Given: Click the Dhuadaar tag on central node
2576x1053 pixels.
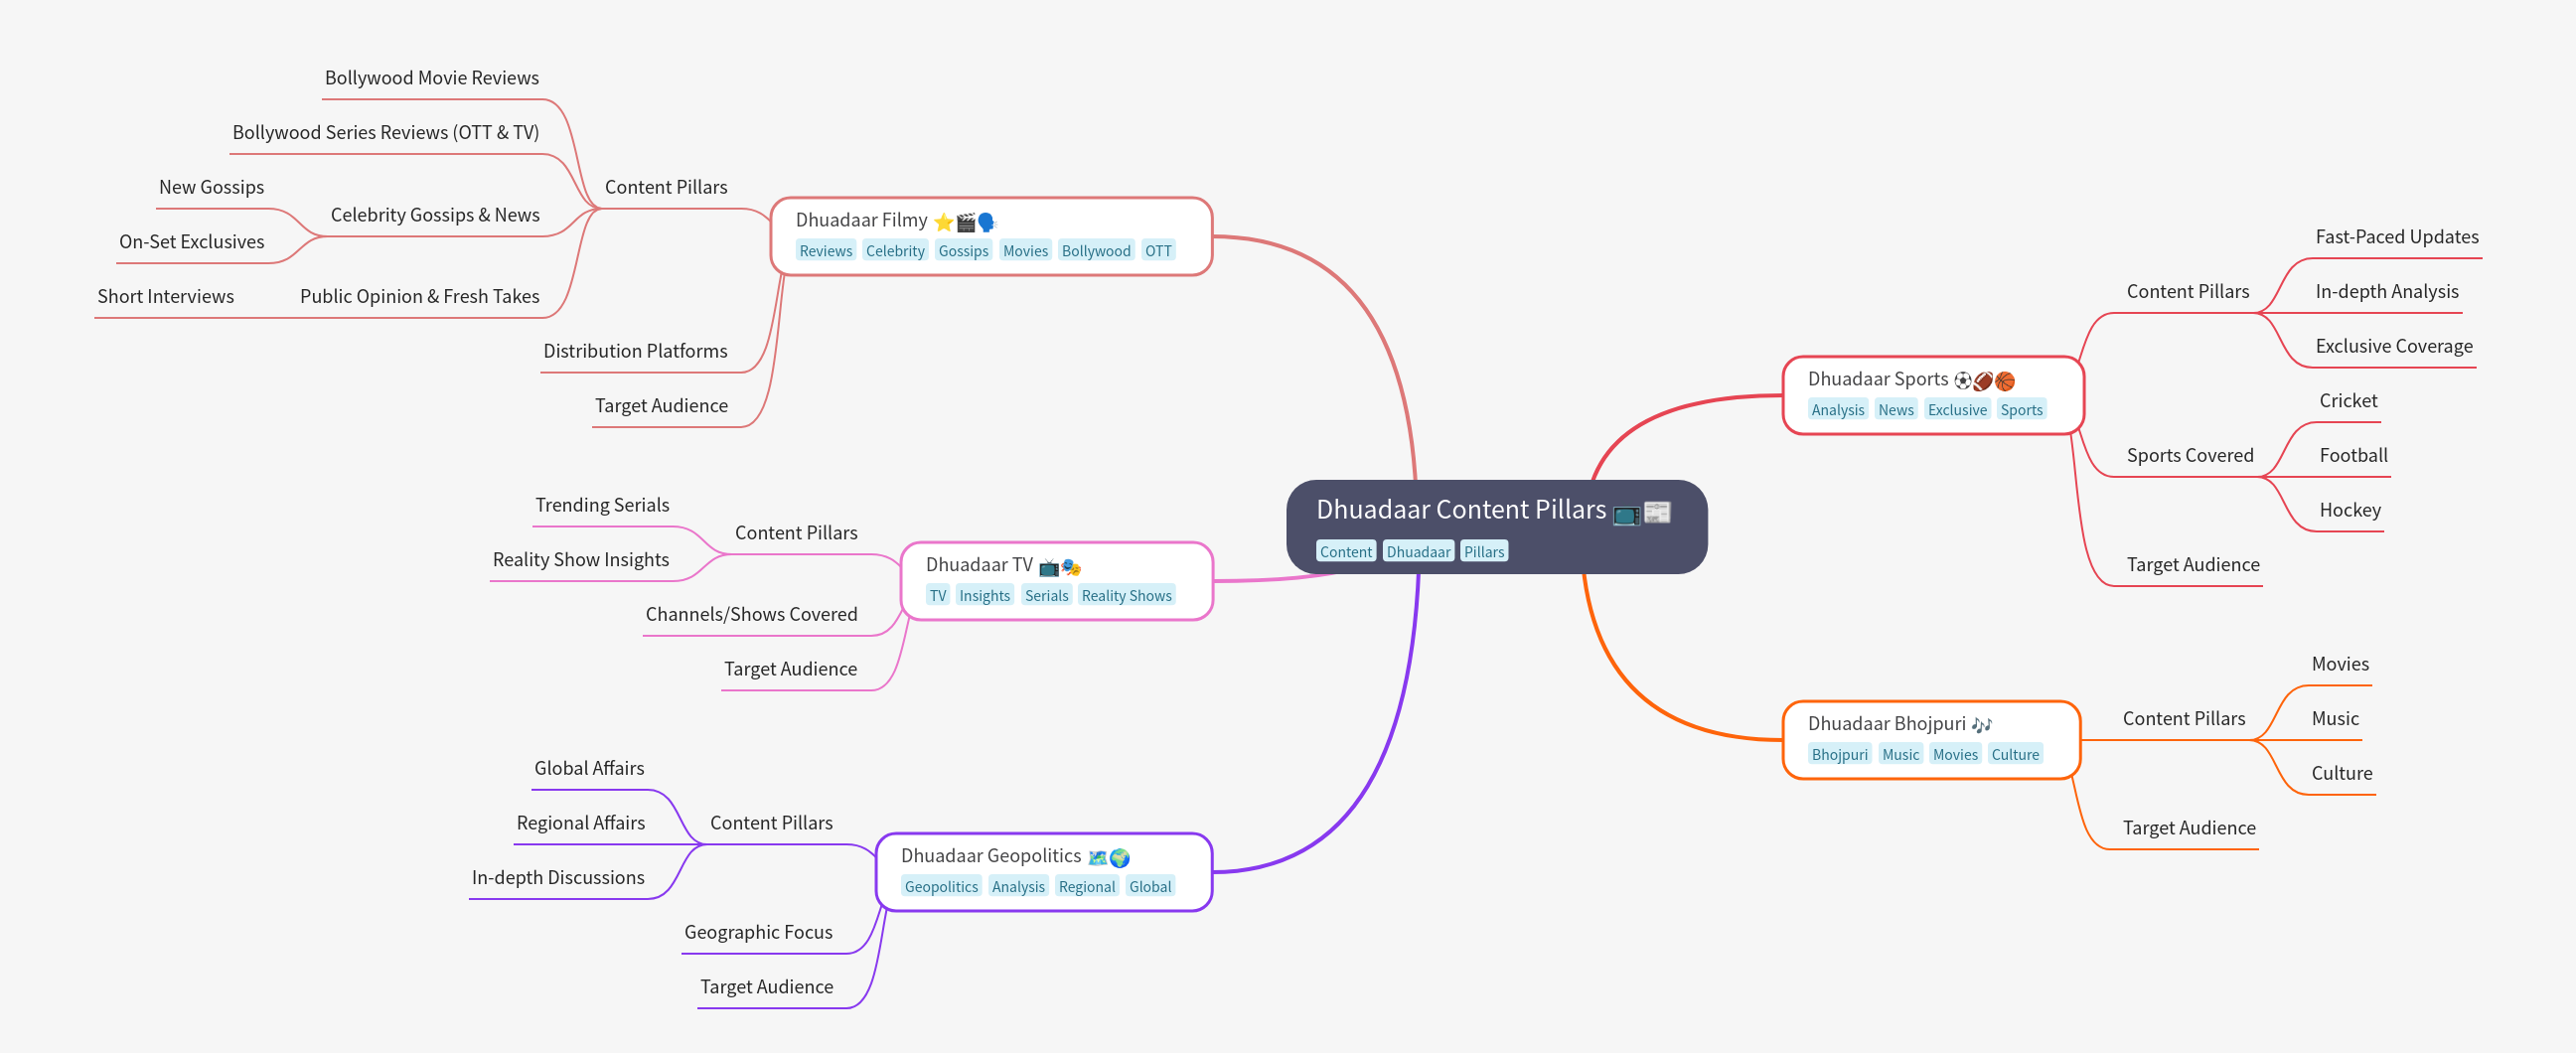Looking at the screenshot, I should (1418, 552).
